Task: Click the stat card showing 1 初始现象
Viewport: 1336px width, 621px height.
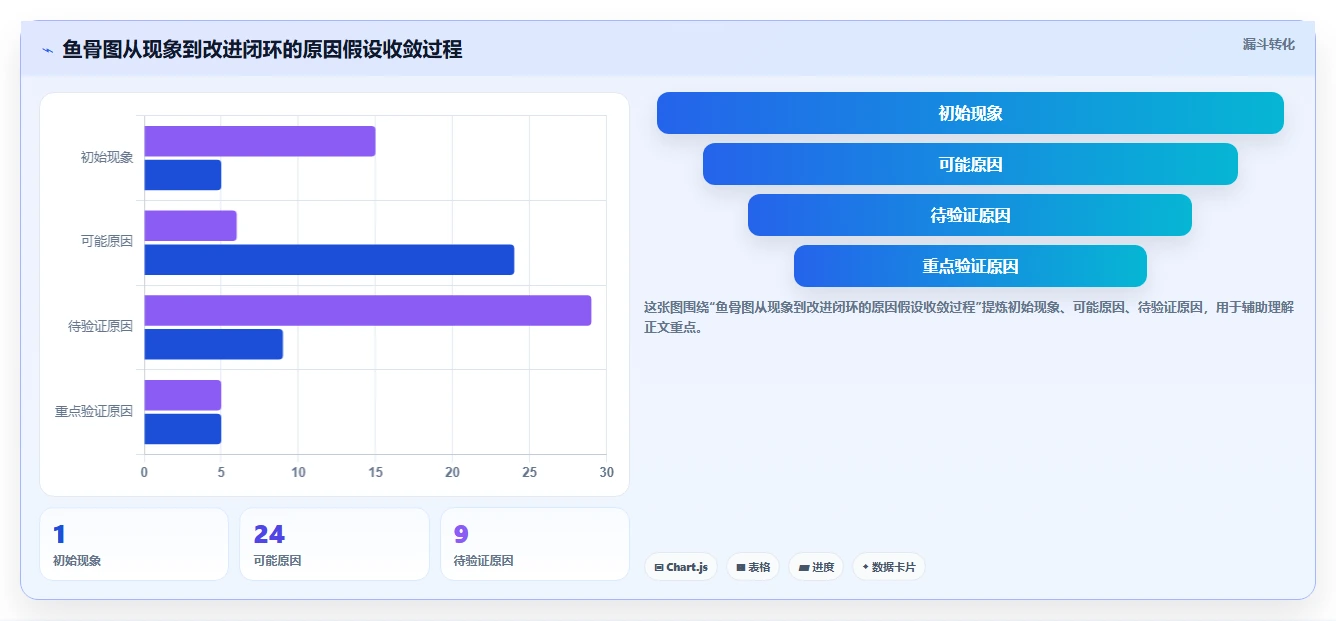Action: click(x=134, y=544)
